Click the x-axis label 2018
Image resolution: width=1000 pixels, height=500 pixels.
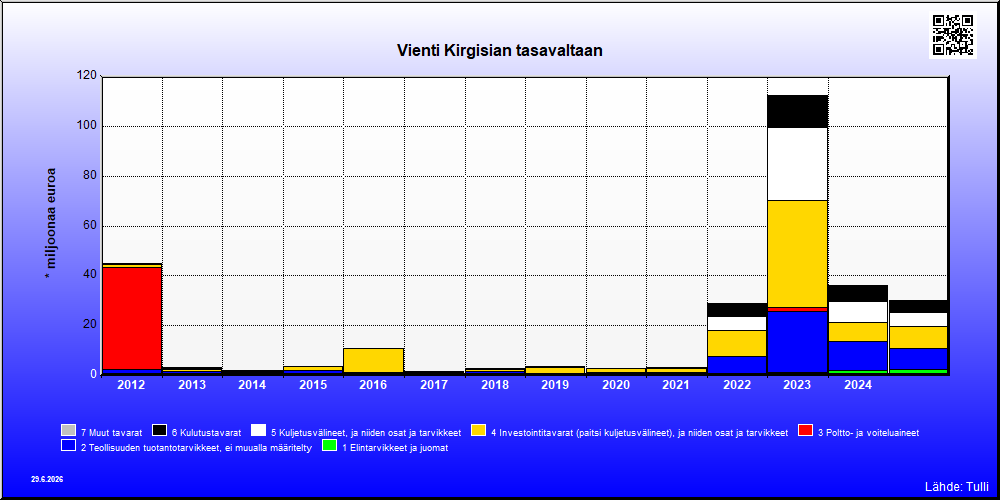click(495, 385)
